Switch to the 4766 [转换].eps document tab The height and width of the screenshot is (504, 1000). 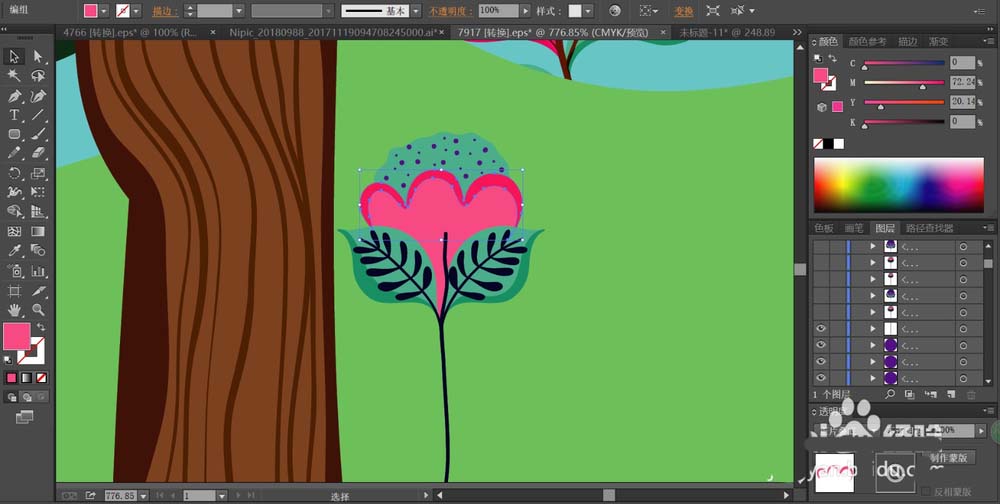click(x=132, y=32)
